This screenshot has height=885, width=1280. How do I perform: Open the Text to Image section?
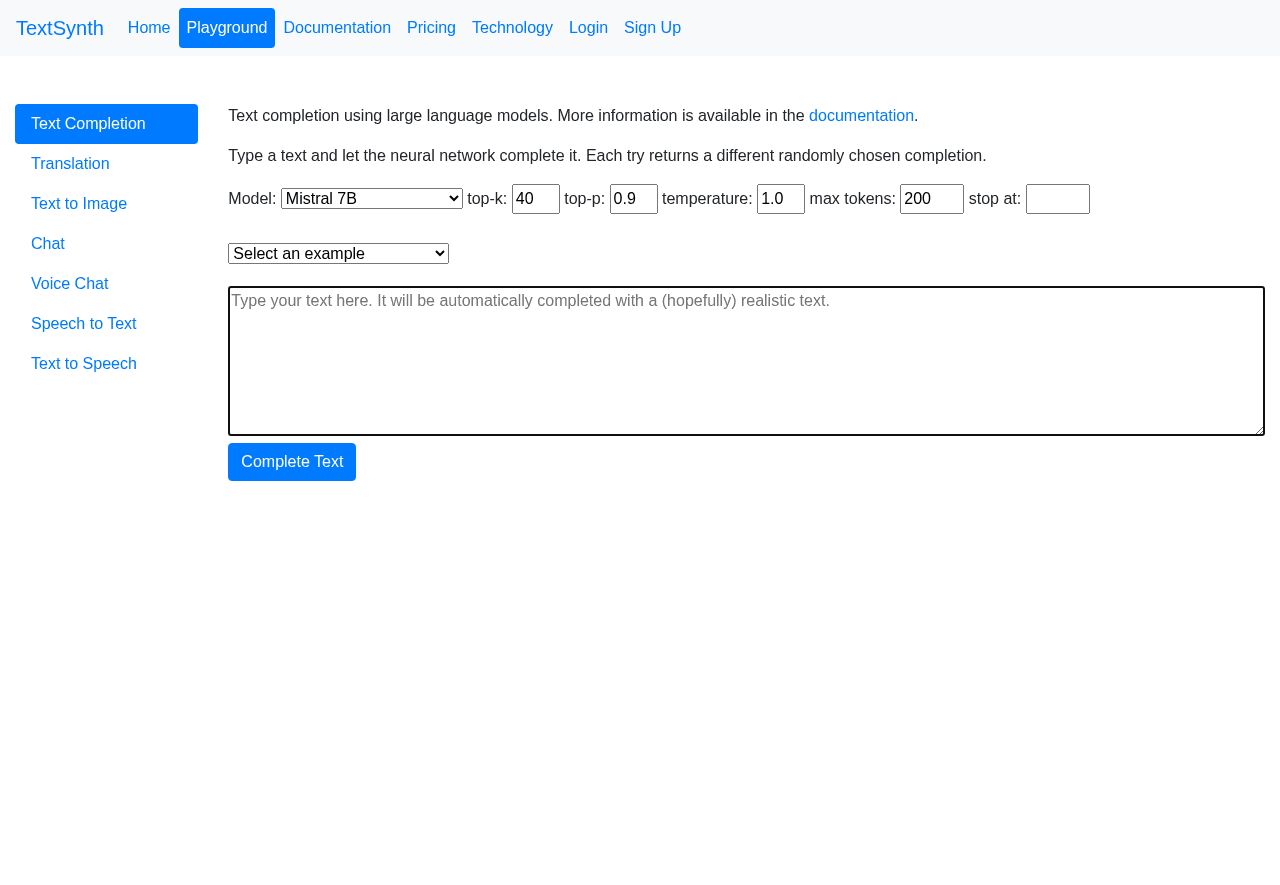78,201
